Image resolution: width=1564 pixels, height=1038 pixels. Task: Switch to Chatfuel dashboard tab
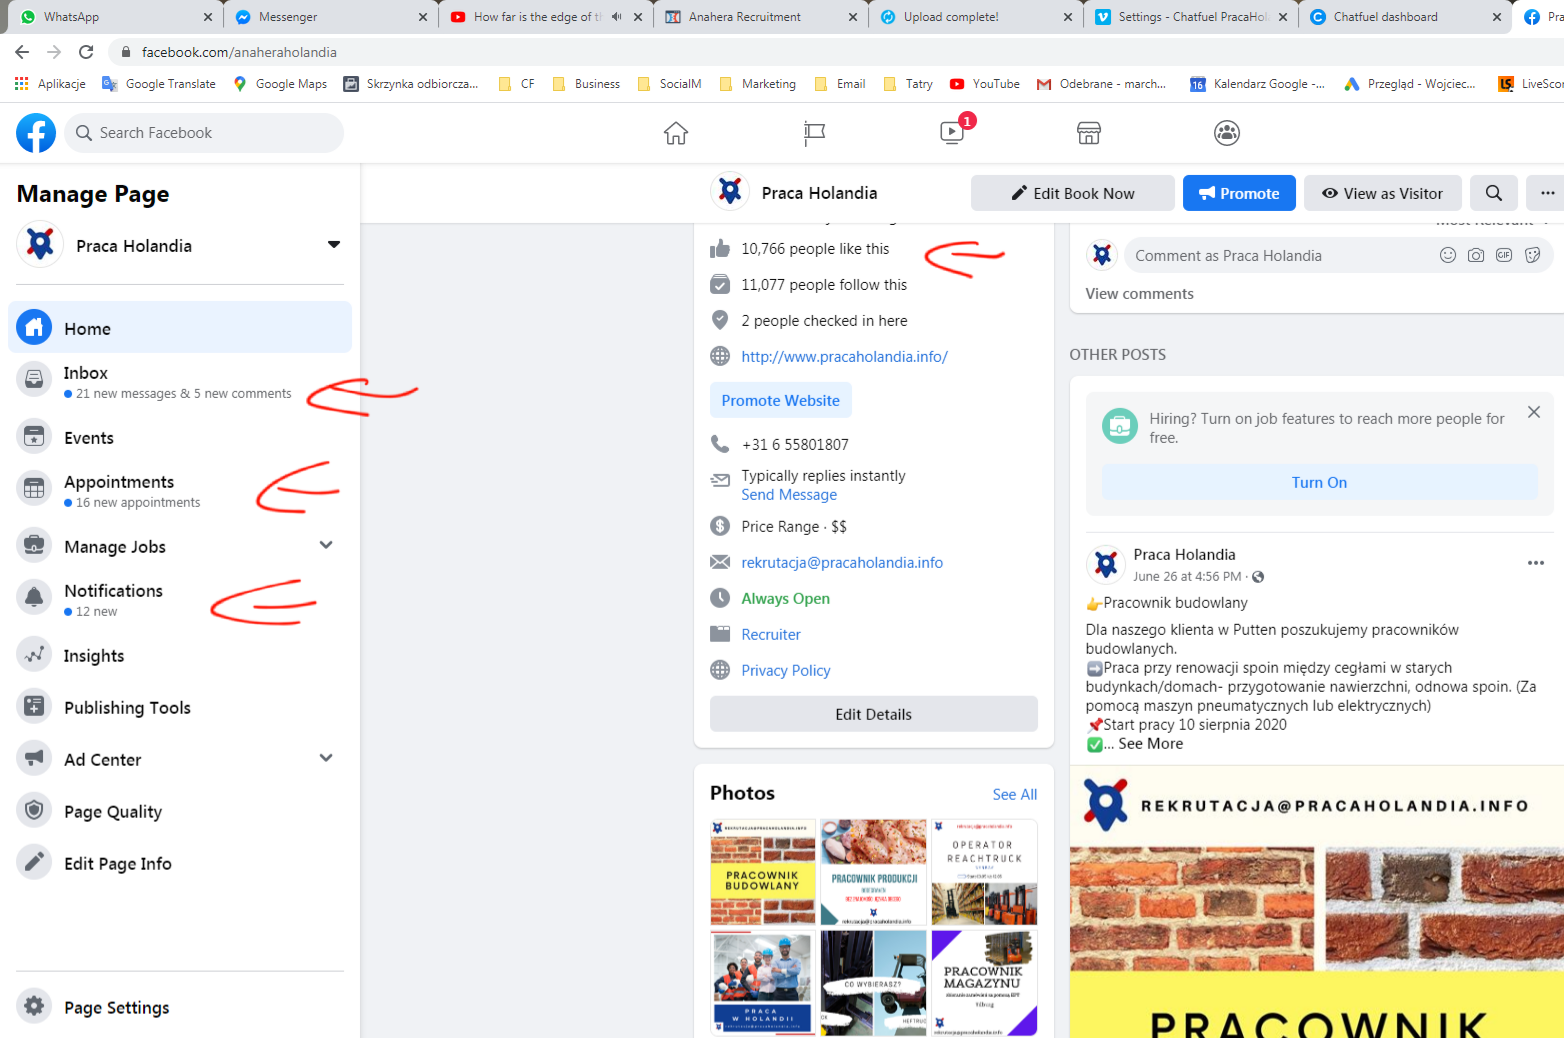(1402, 17)
